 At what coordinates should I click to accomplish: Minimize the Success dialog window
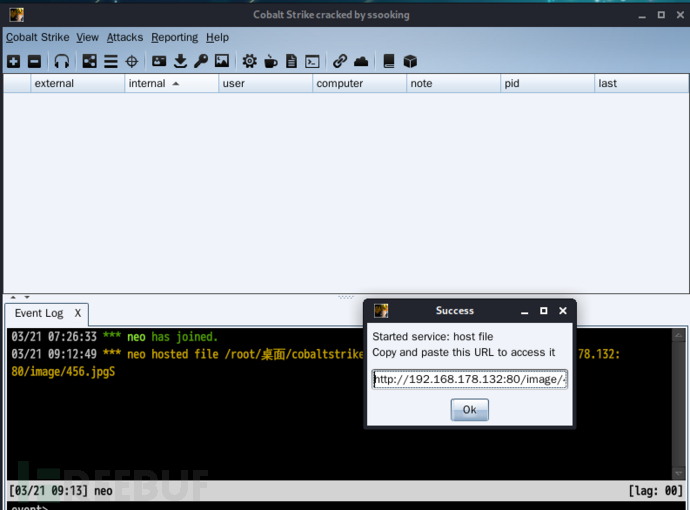[x=524, y=312]
